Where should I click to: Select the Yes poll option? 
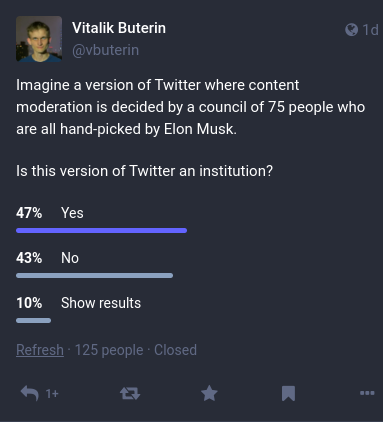click(72, 213)
